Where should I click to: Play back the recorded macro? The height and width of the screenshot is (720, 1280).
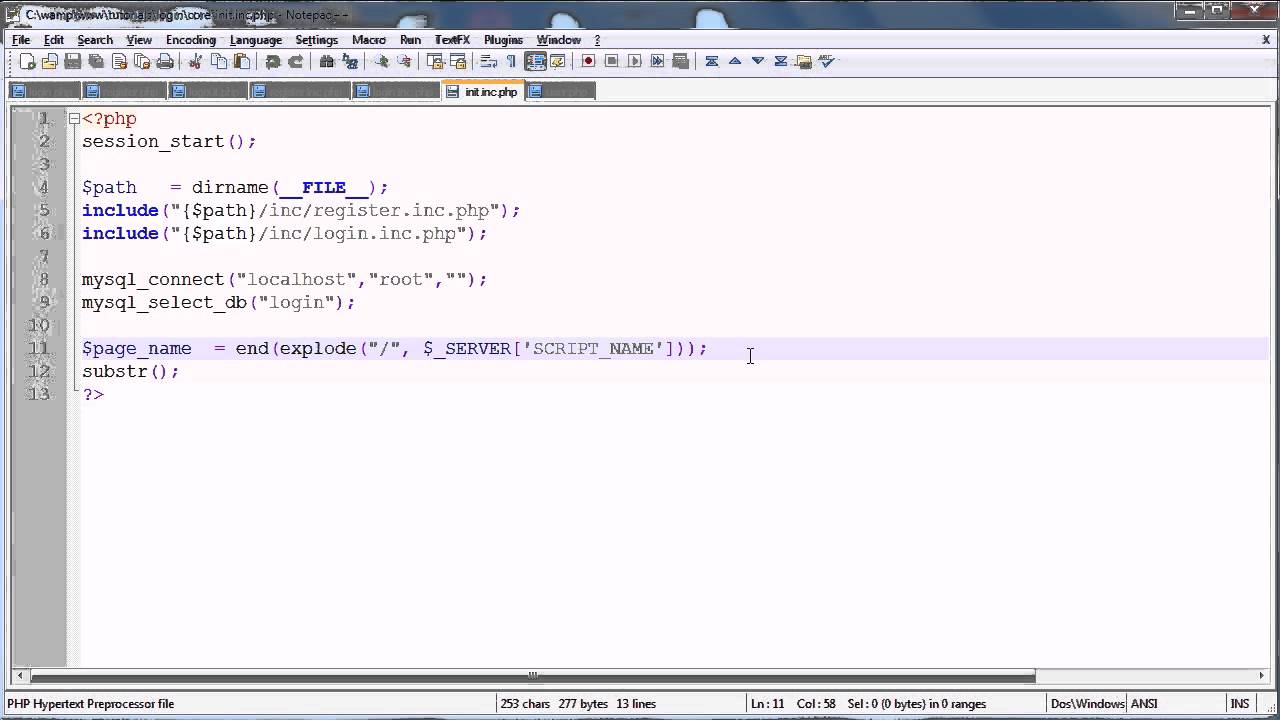coord(635,61)
